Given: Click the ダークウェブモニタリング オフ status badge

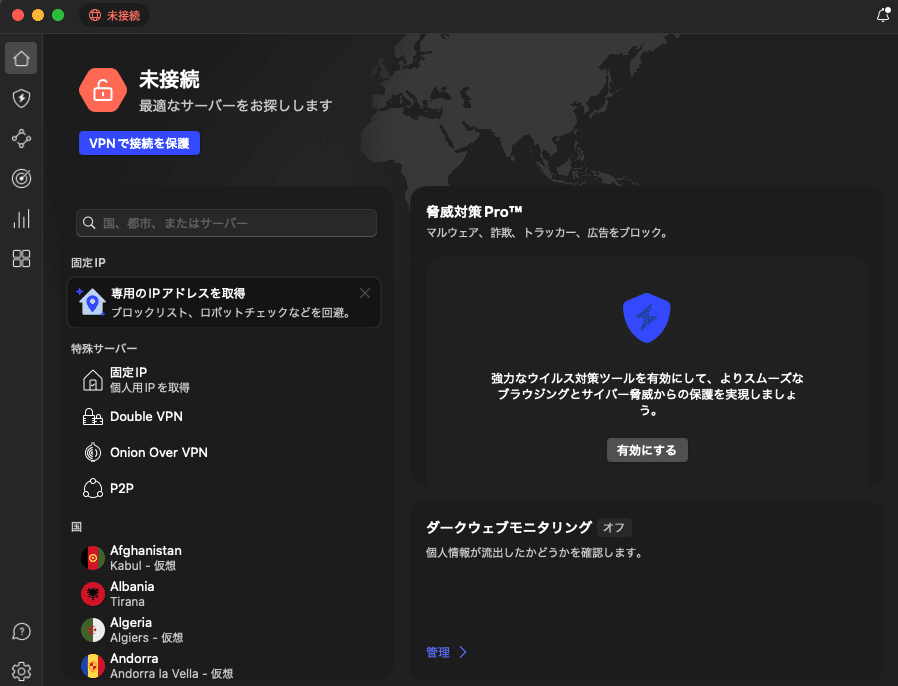Looking at the screenshot, I should point(614,527).
